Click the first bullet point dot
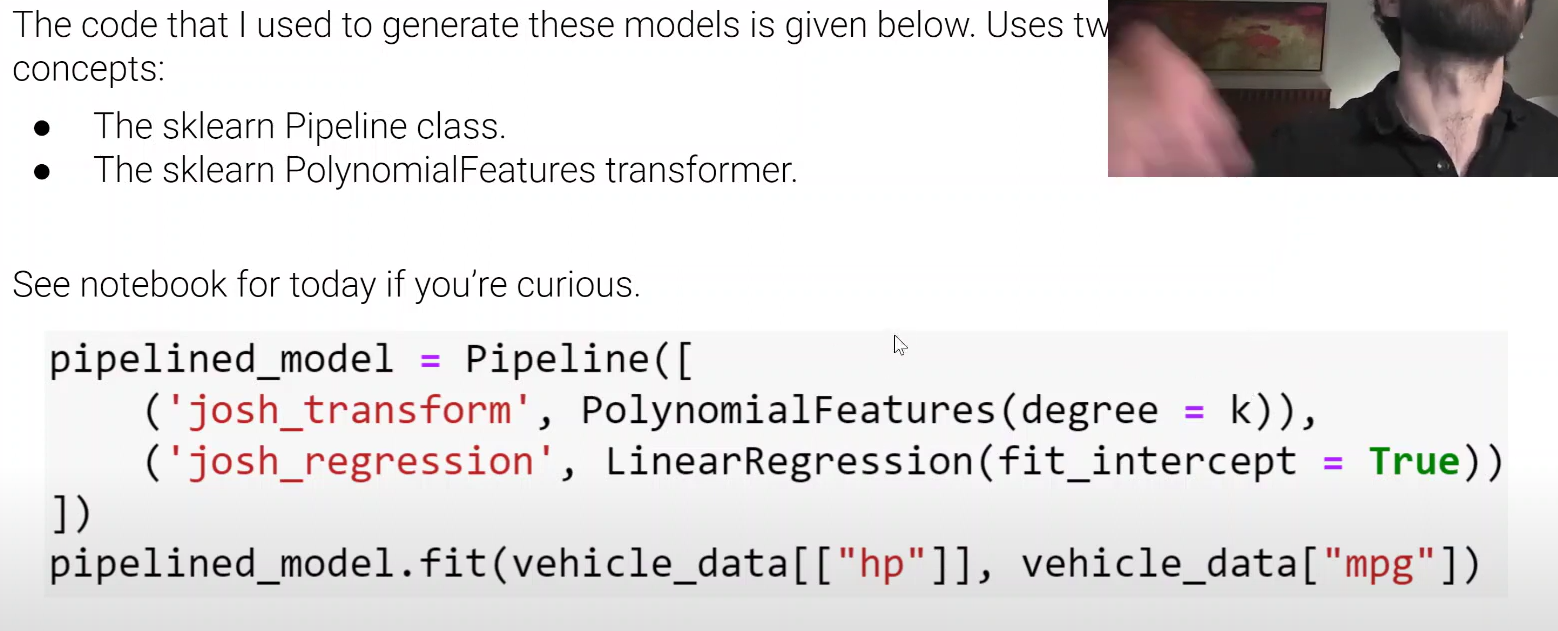This screenshot has height=631, width=1558. click(42, 128)
